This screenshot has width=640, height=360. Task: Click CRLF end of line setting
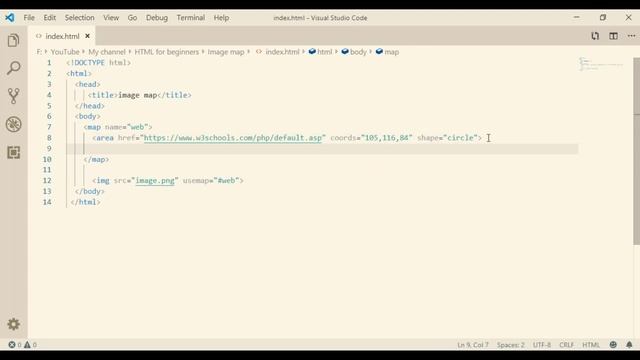click(566, 345)
